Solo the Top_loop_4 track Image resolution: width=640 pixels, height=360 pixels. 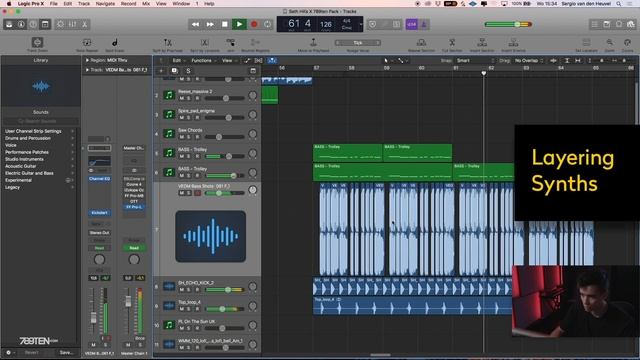[189, 309]
